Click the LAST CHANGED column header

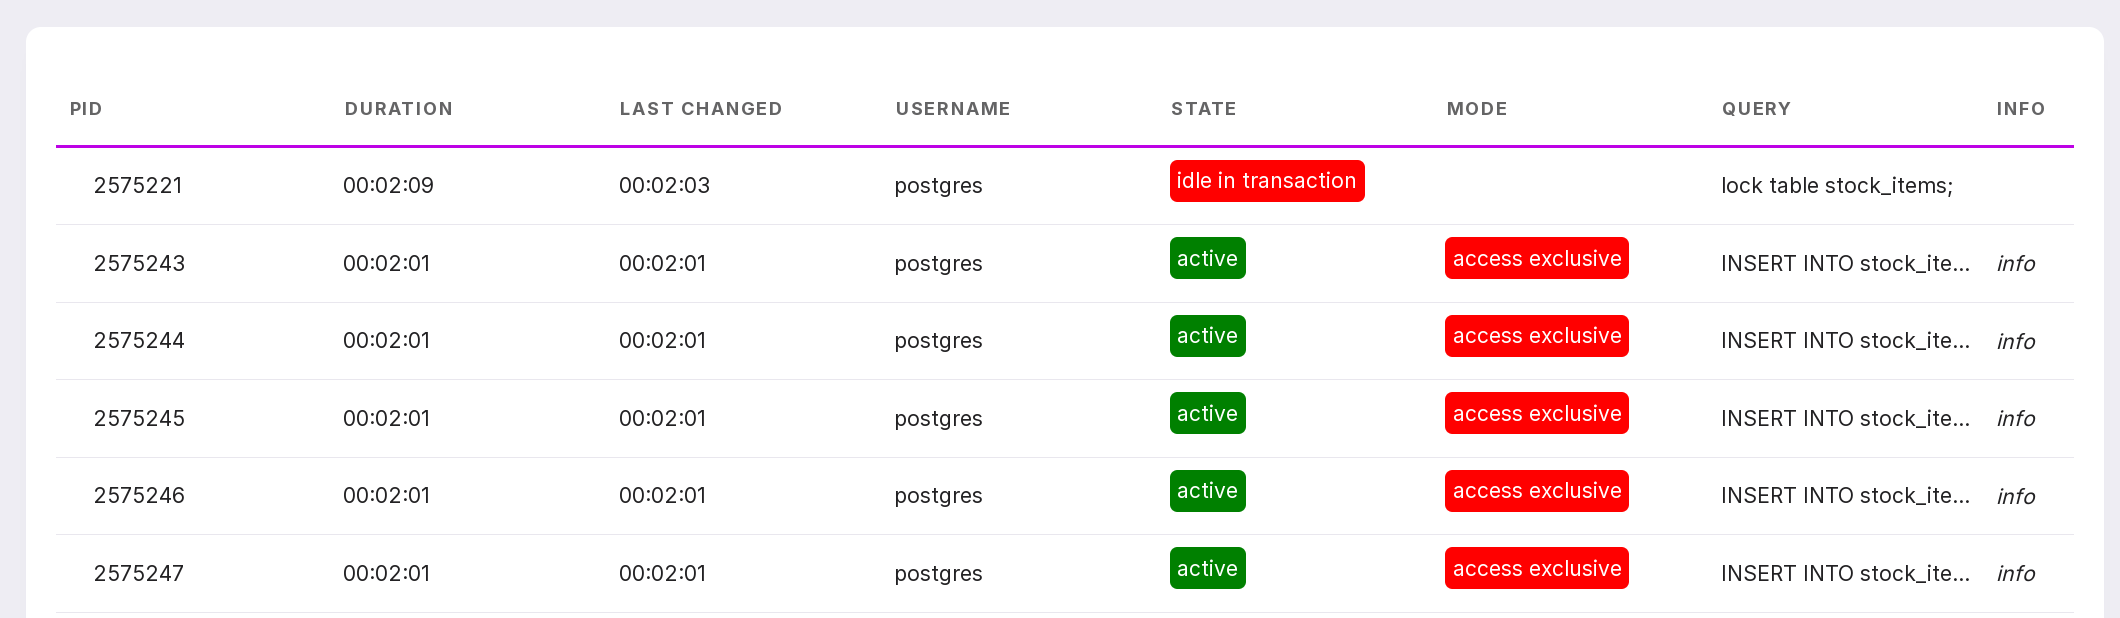click(x=700, y=109)
